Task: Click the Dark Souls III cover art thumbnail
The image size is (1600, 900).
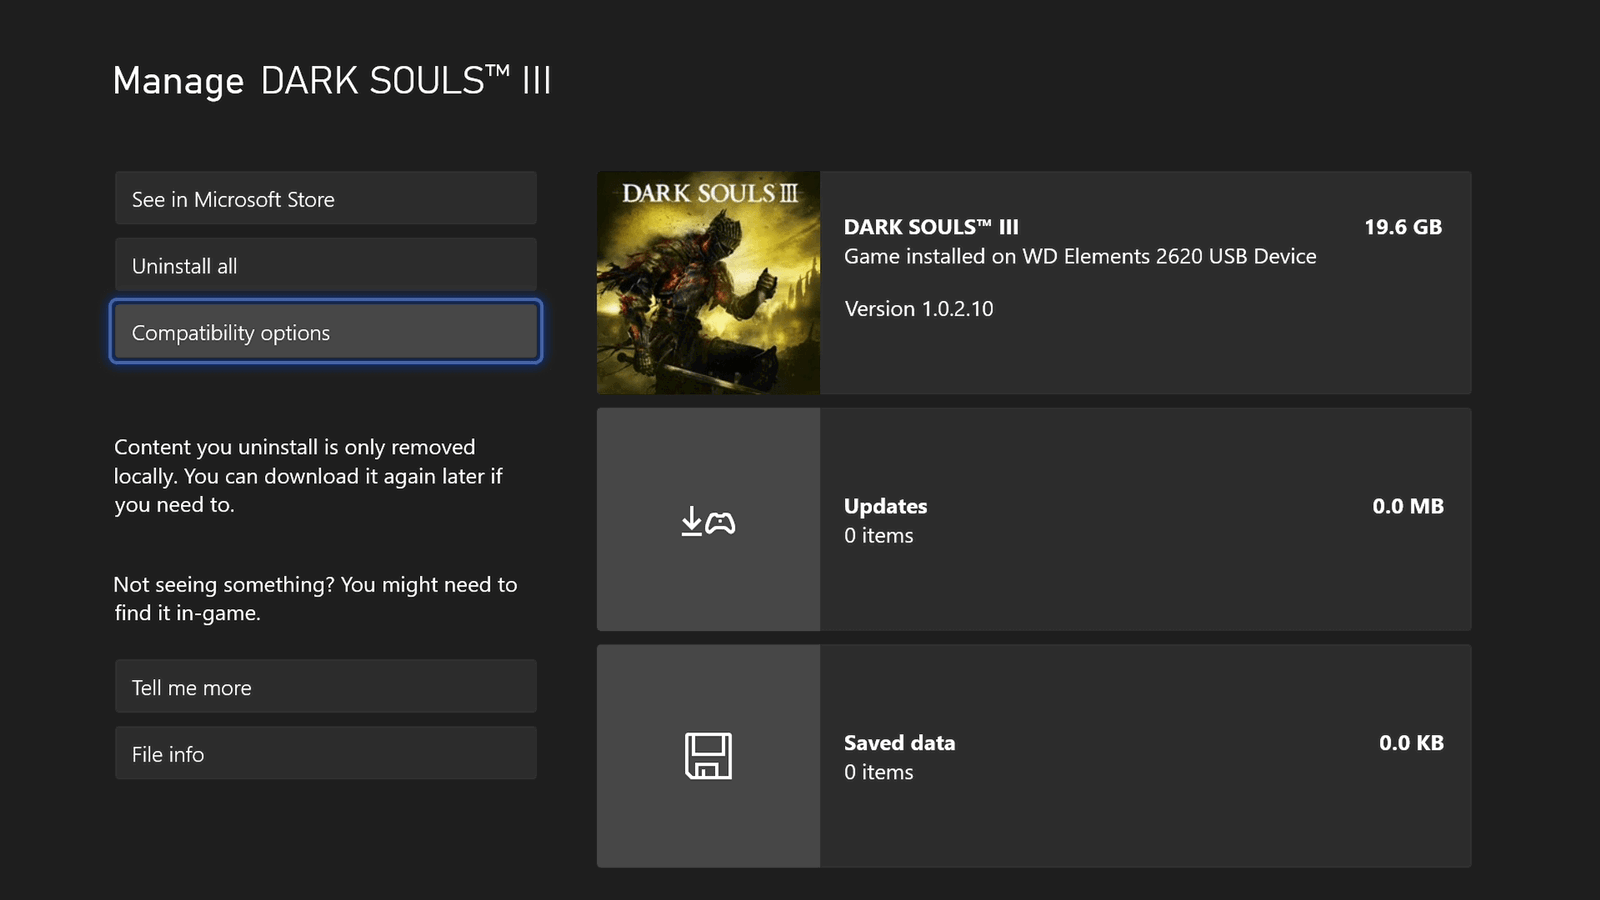Action: tap(708, 283)
